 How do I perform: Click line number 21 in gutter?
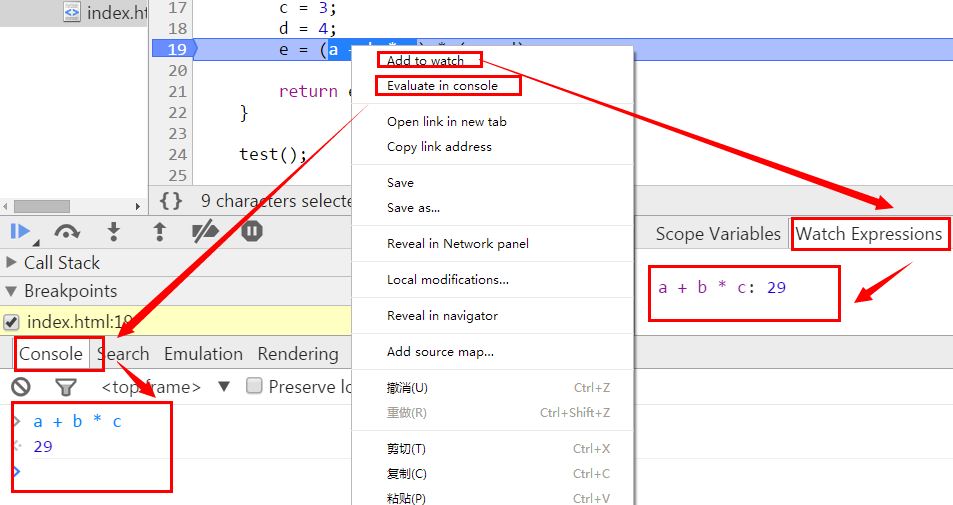pos(177,92)
